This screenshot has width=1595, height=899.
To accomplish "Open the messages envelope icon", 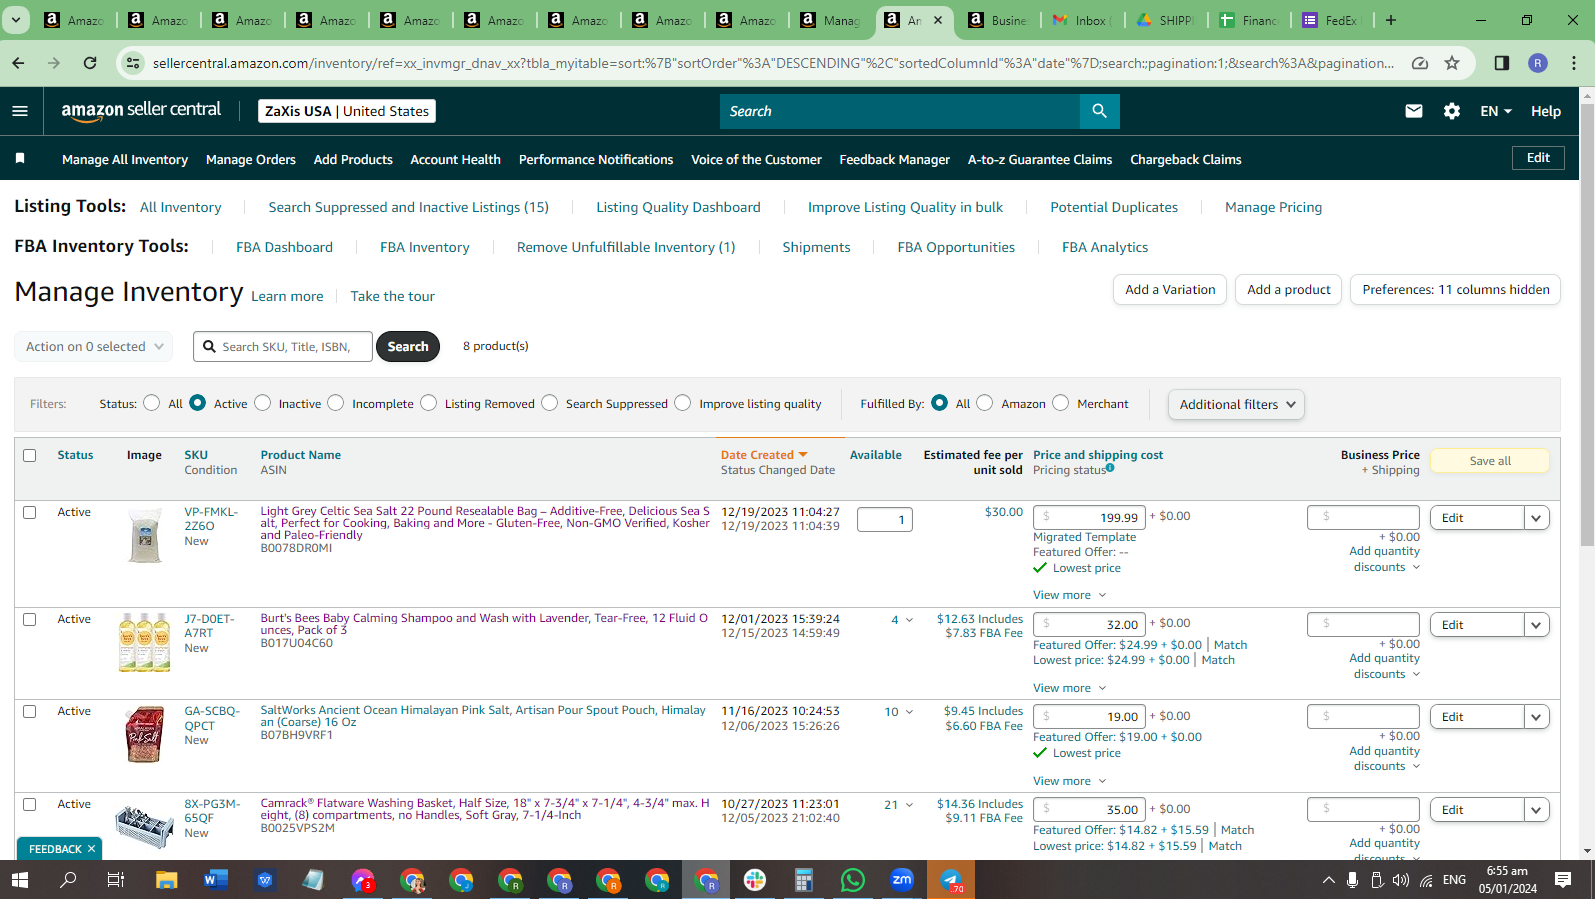I will [x=1414, y=111].
